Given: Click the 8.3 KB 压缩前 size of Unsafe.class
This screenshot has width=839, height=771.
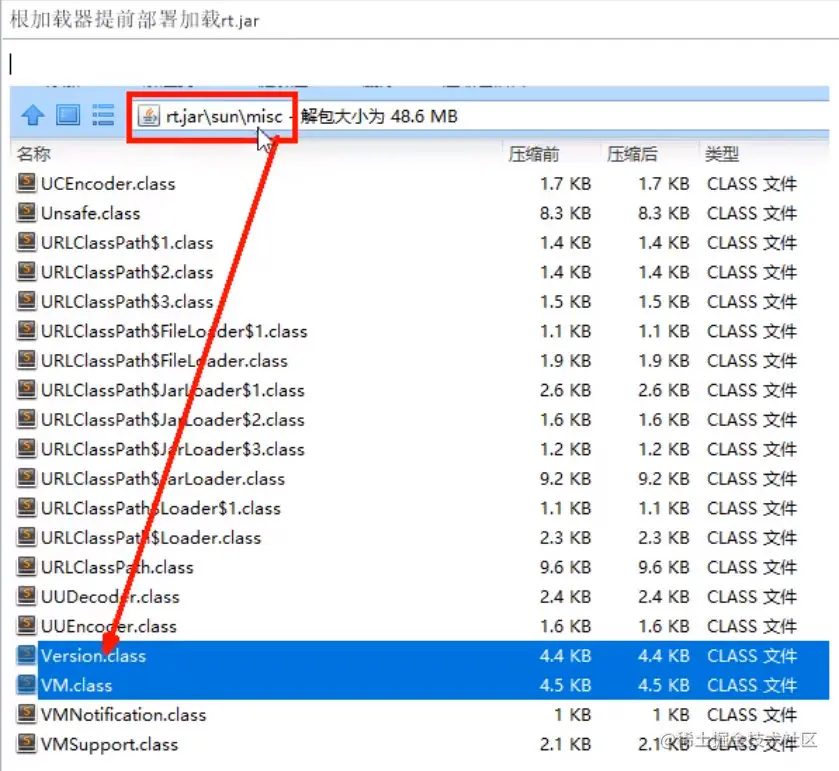Looking at the screenshot, I should [565, 213].
